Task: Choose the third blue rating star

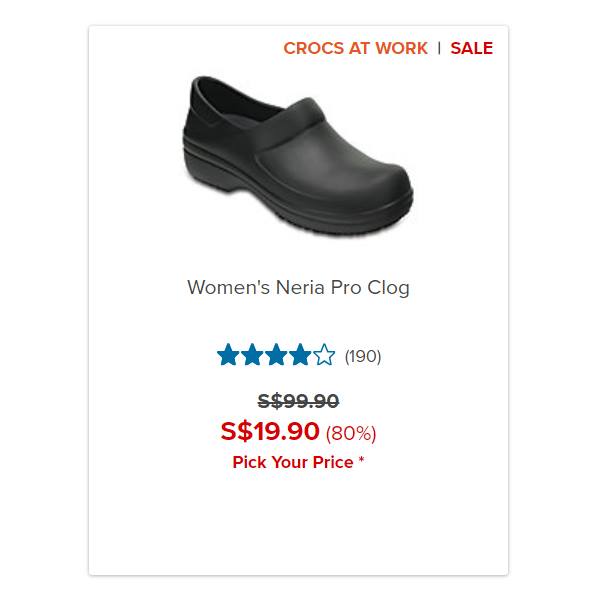Action: coord(276,355)
